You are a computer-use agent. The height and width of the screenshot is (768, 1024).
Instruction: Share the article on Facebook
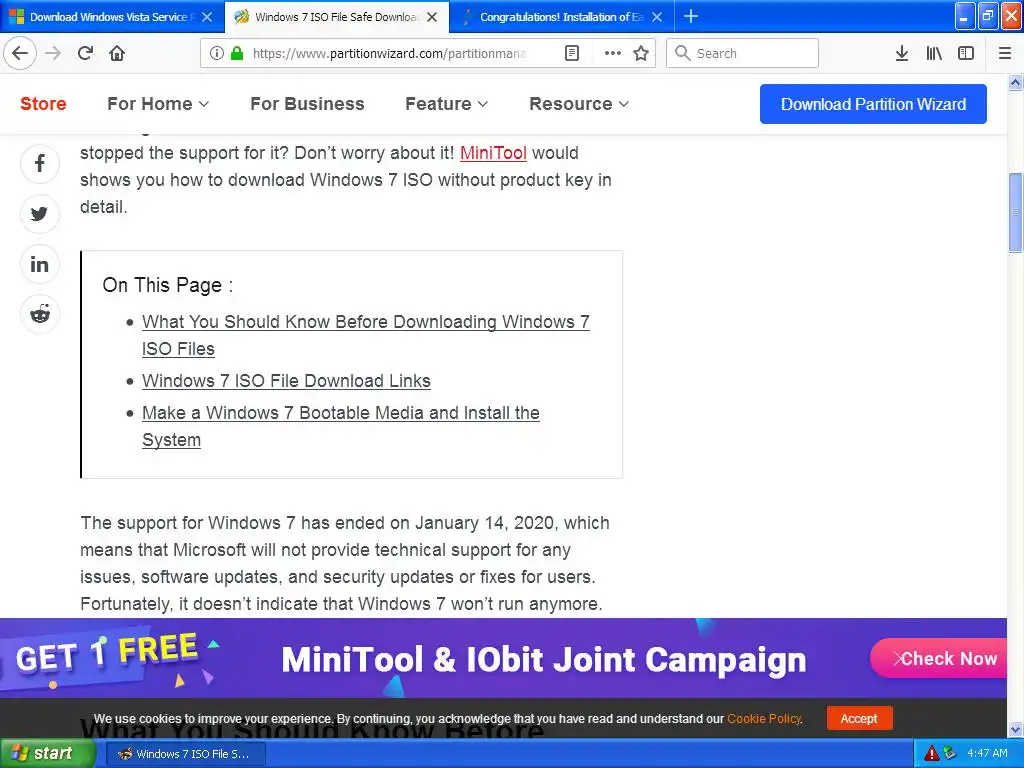coord(40,163)
